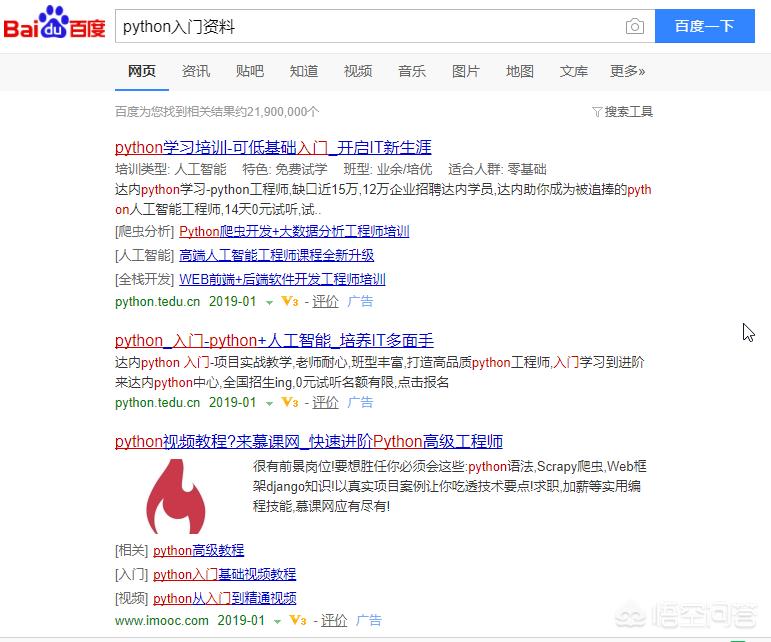This screenshot has width=771, height=642.
Task: Open python入门基础视频教程 link
Action: coord(225,574)
